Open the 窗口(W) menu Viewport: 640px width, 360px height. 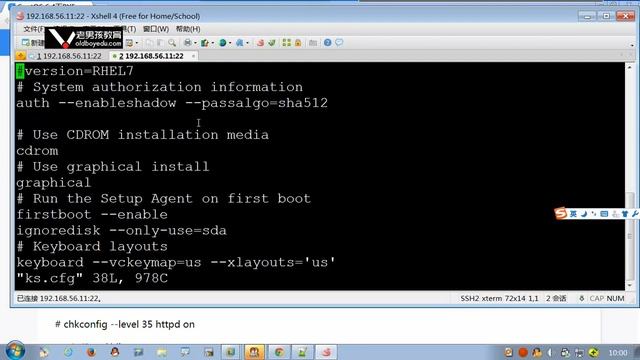coord(156,29)
